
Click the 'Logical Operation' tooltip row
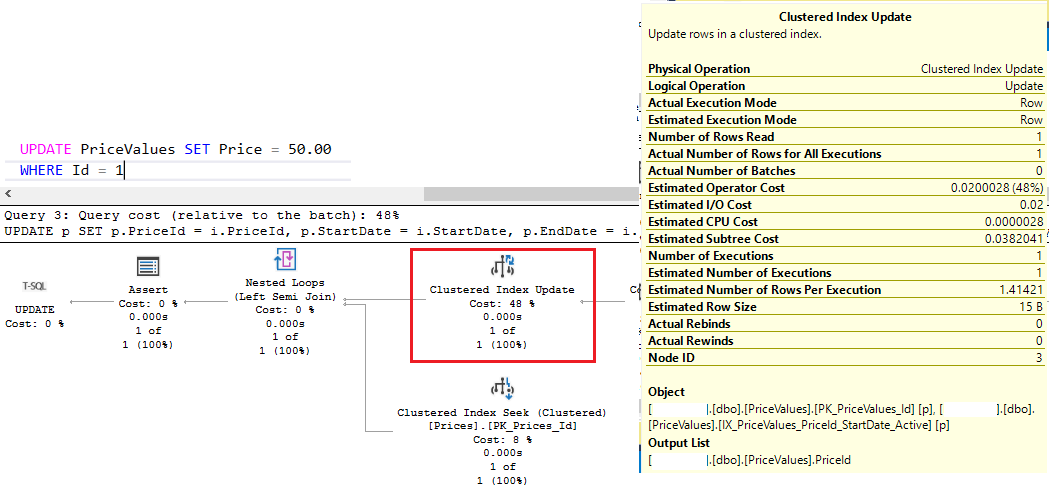pos(845,86)
